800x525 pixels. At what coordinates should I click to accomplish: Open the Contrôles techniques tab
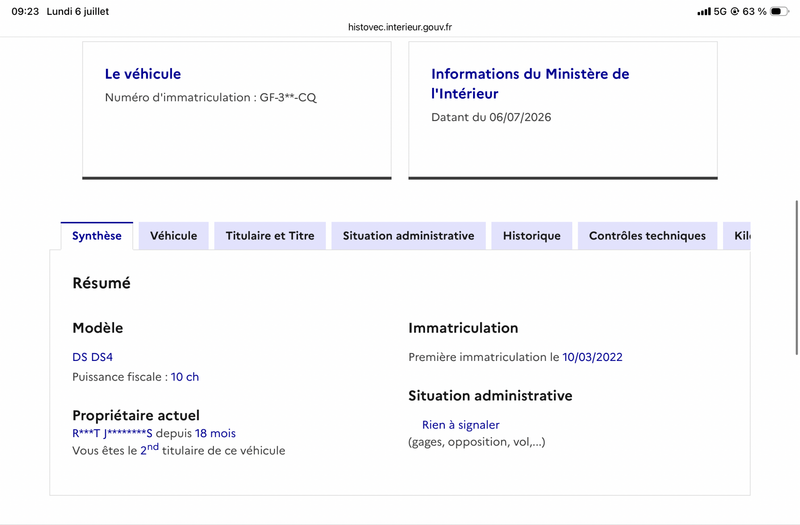(x=647, y=236)
